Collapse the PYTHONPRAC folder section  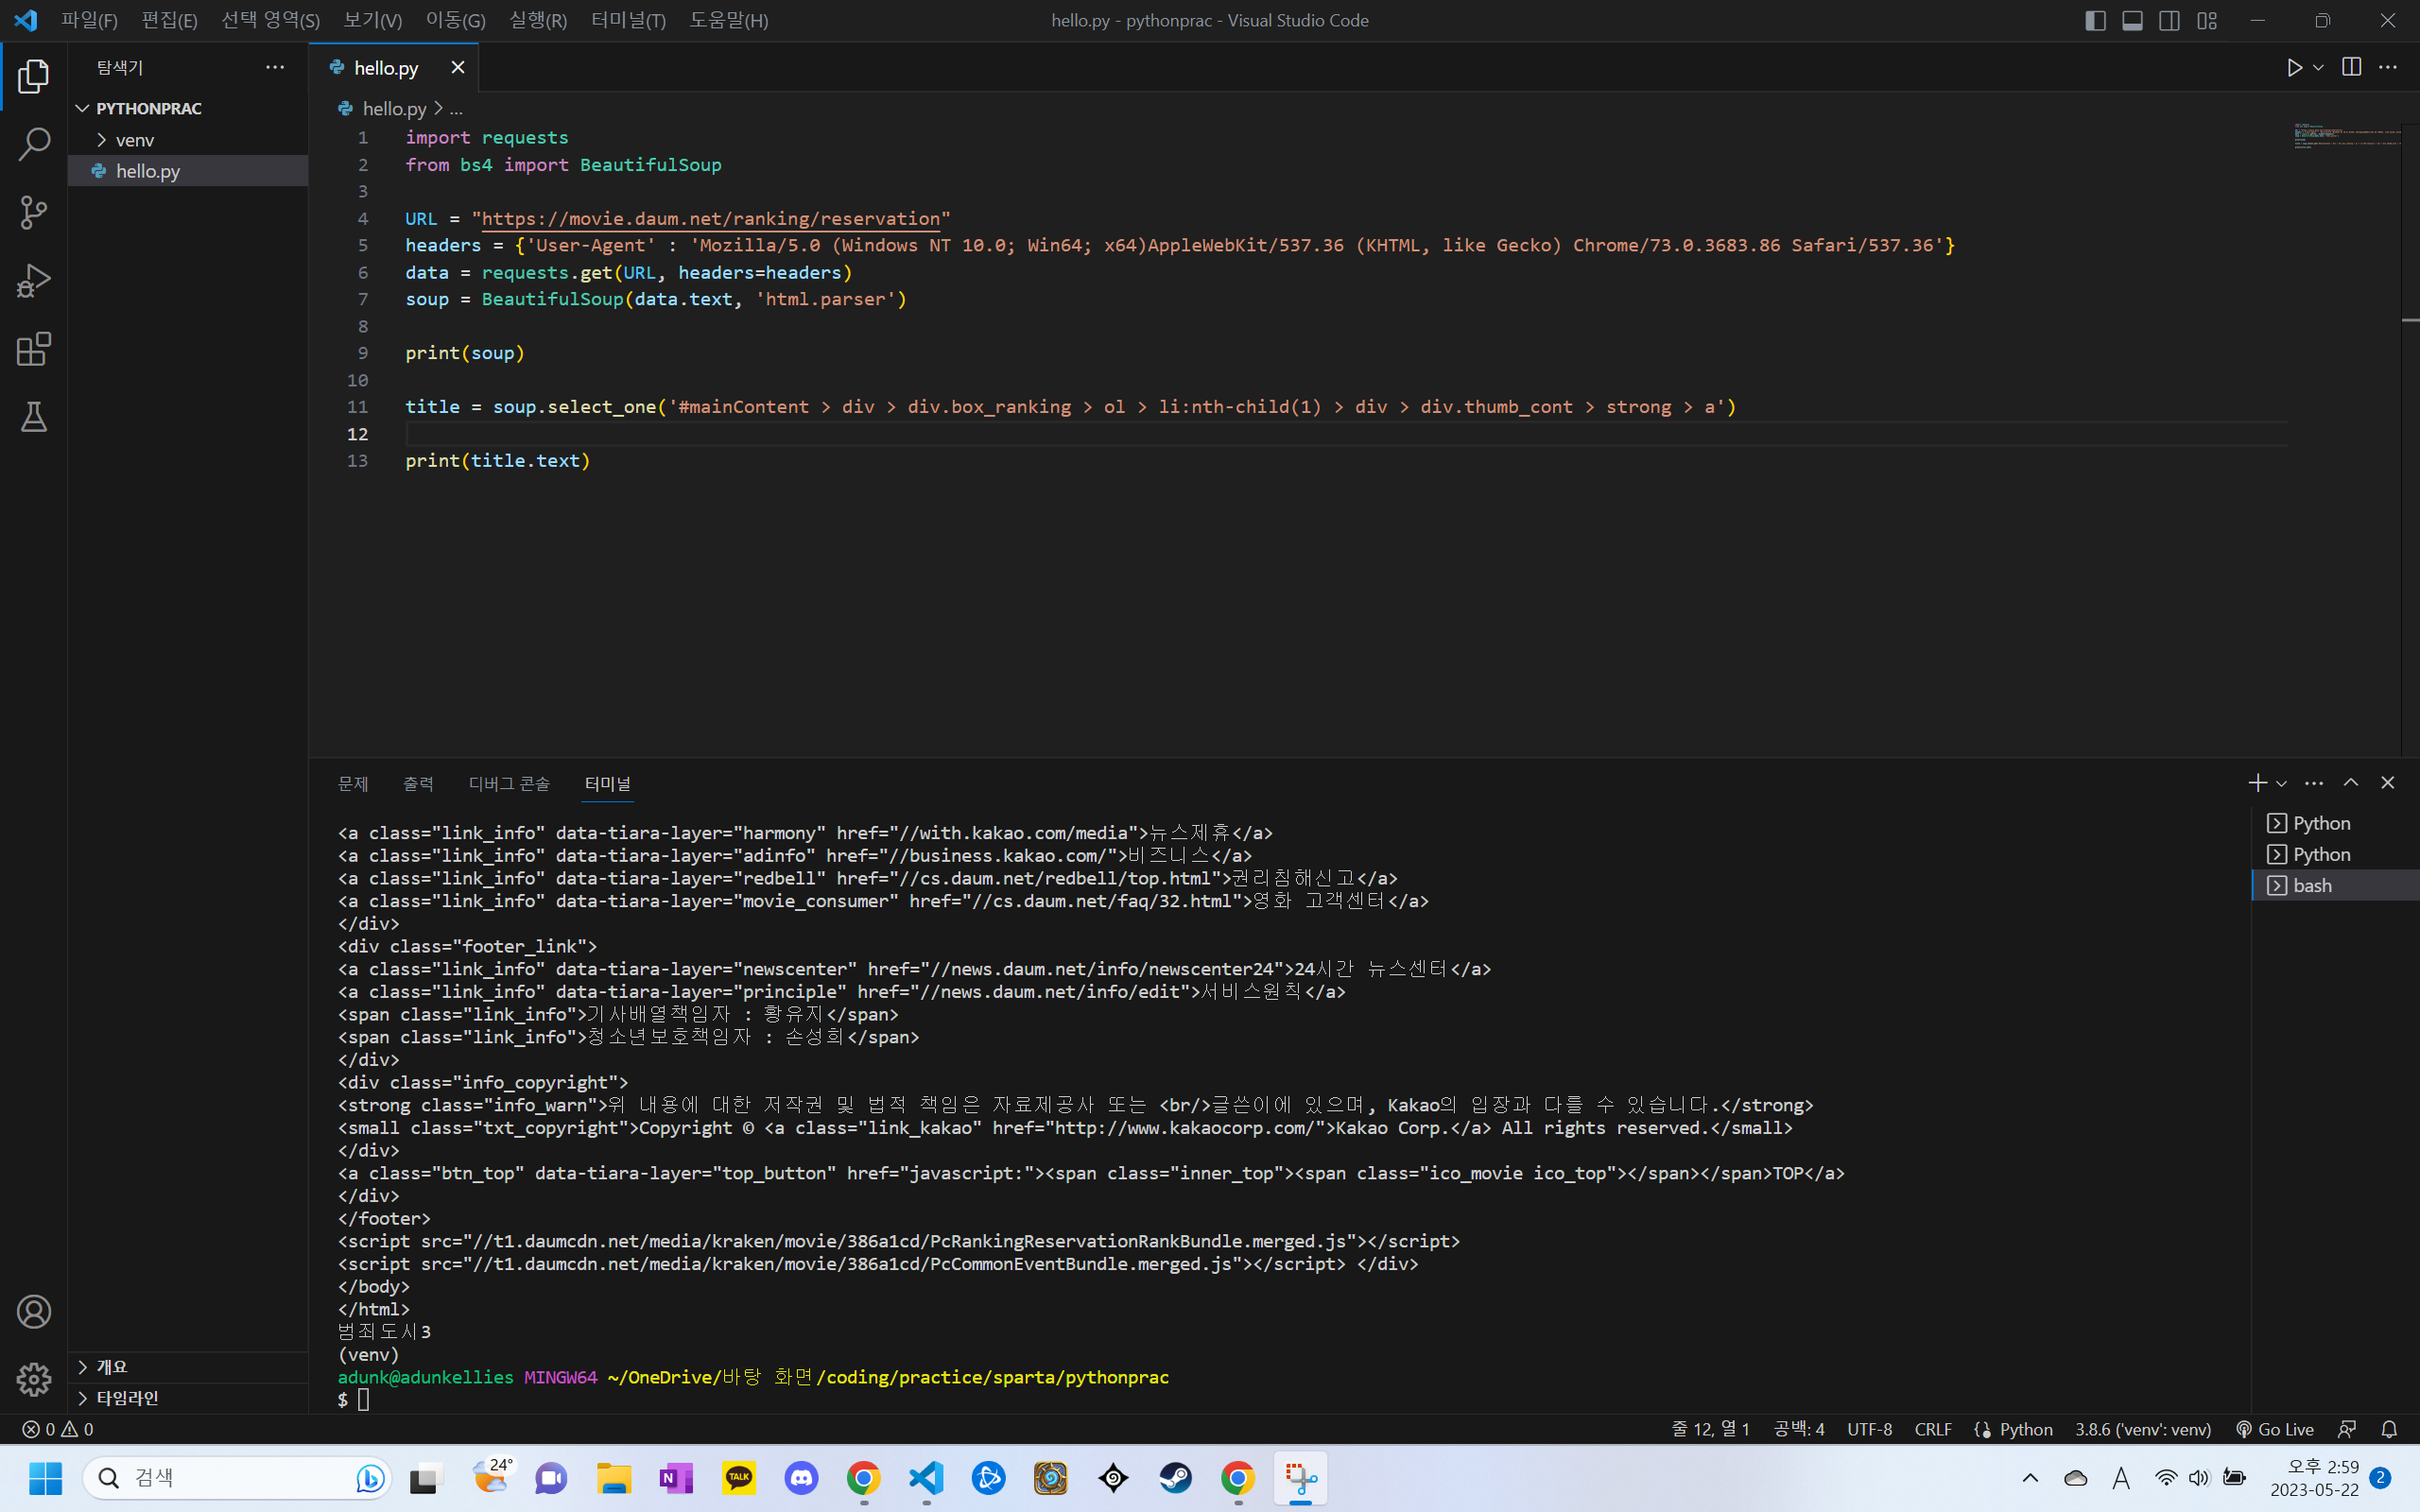coord(188,108)
